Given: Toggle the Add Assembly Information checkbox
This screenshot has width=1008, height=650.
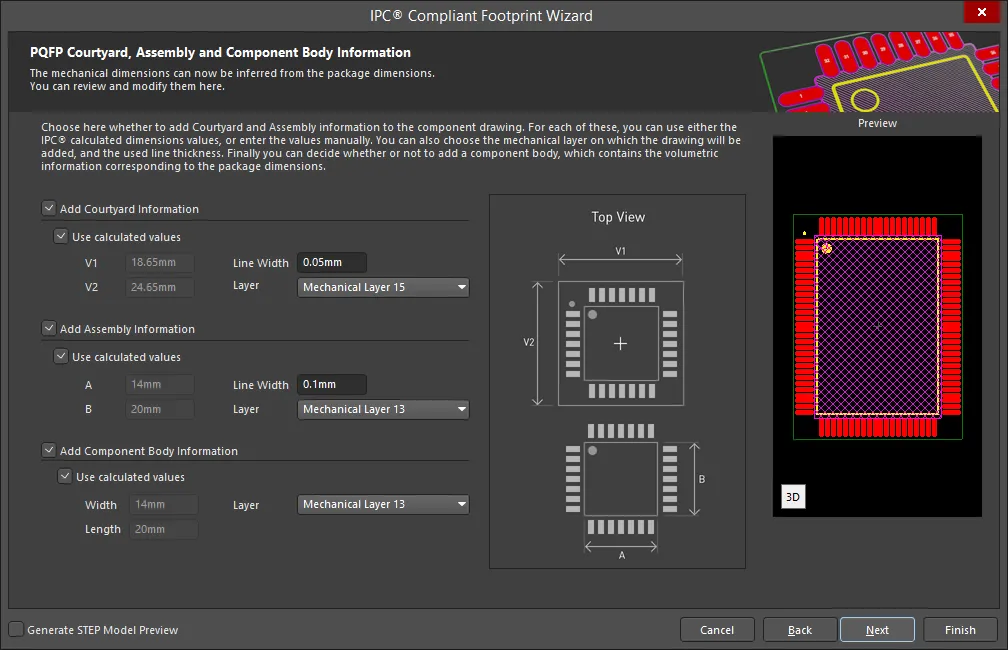Looking at the screenshot, I should click(49, 329).
